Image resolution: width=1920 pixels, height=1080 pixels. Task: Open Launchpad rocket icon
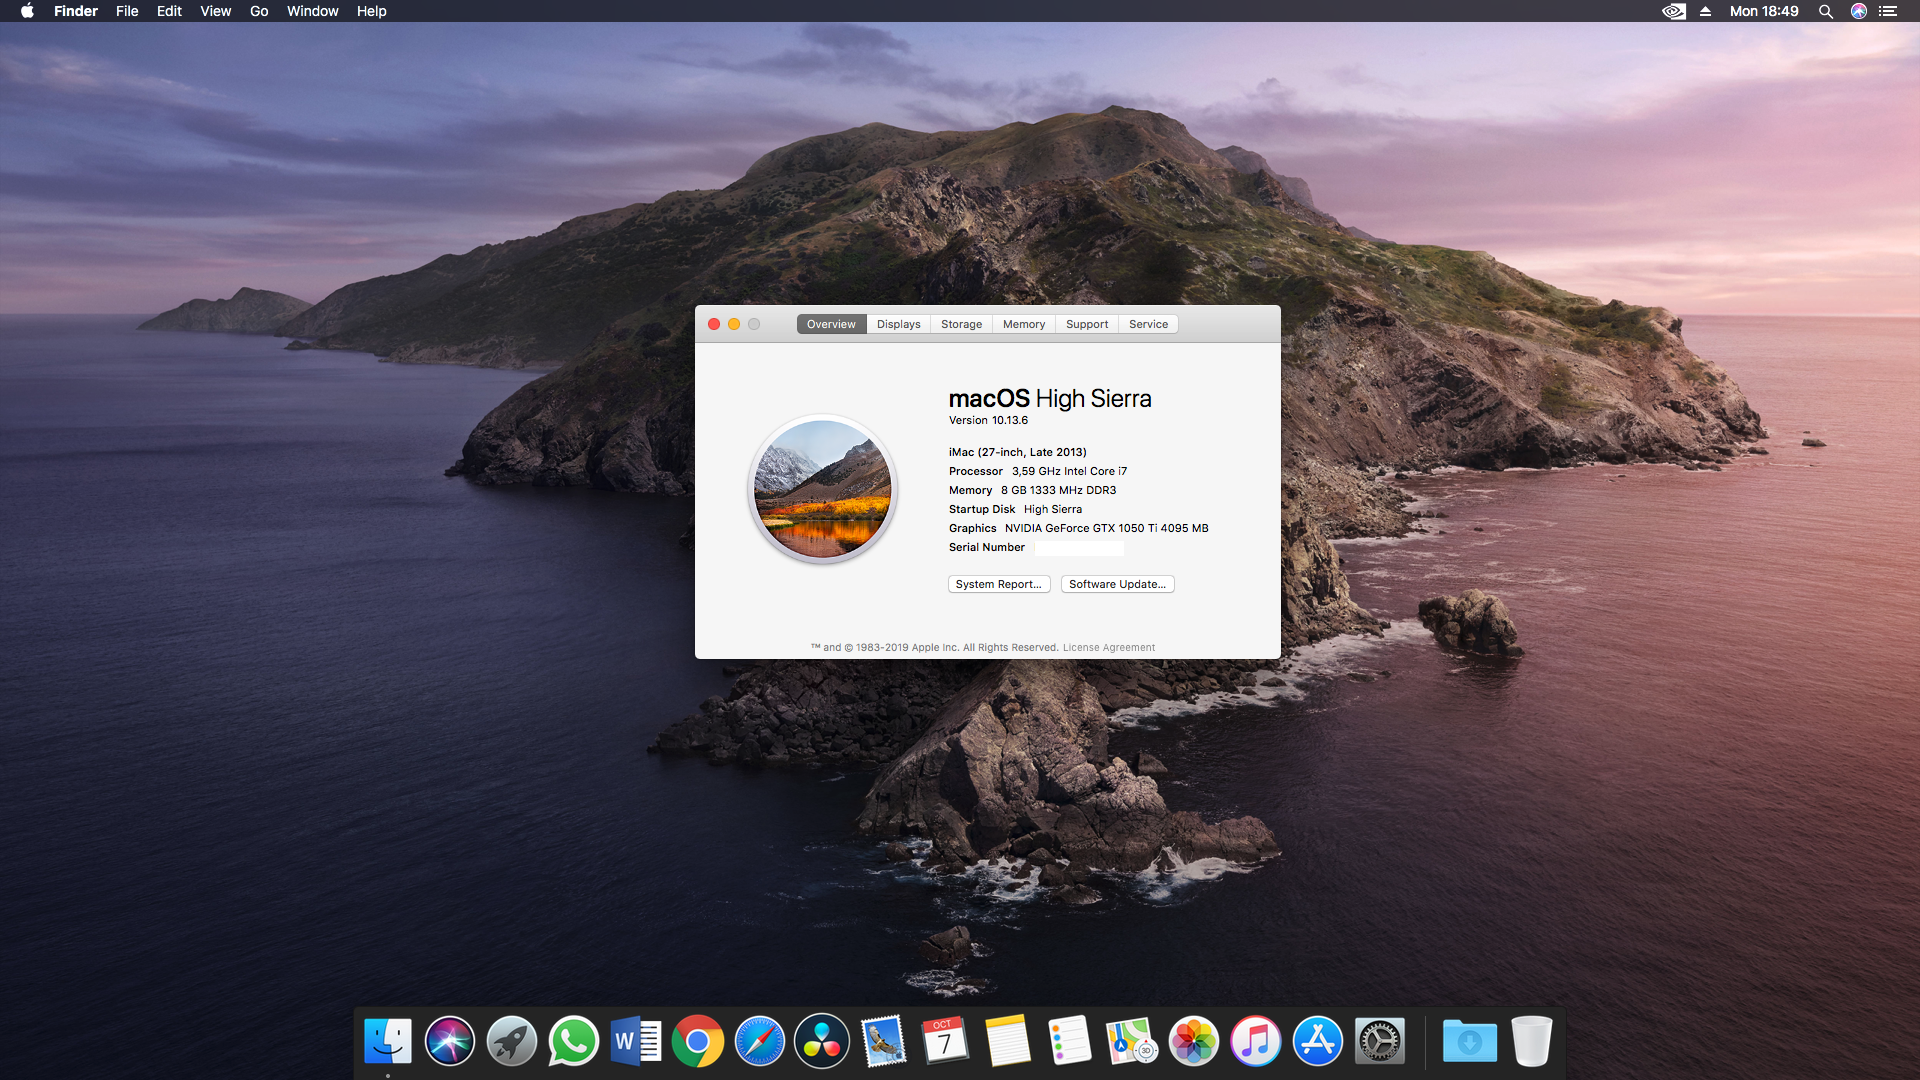511,1042
